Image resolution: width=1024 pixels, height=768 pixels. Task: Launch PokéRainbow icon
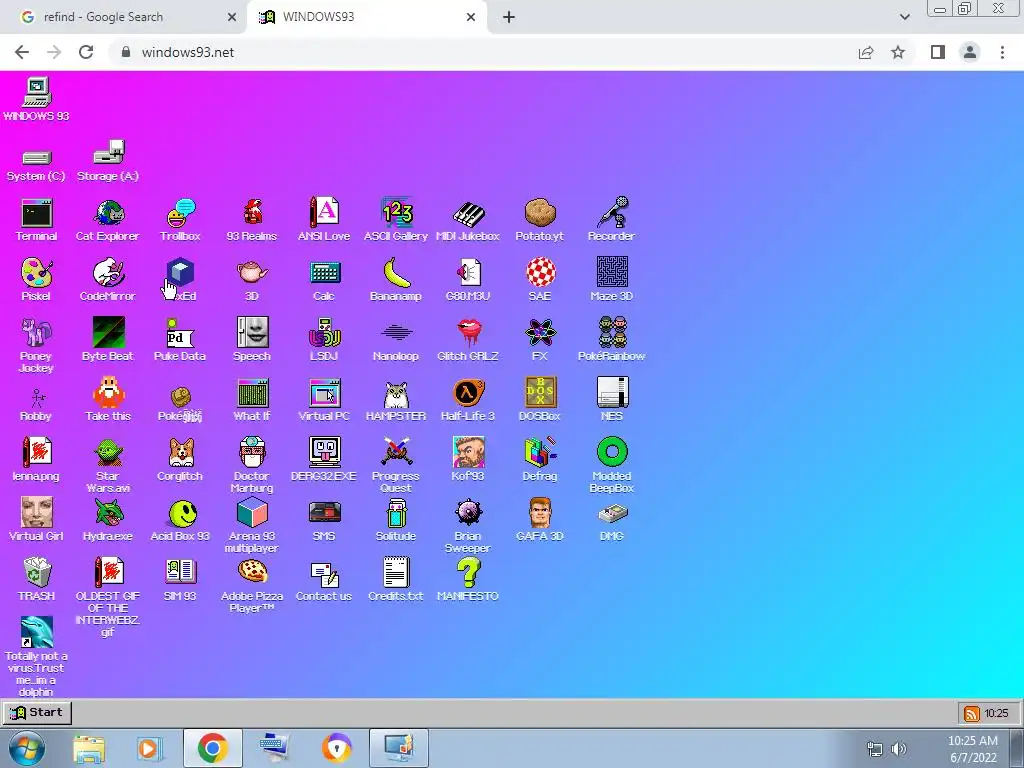point(611,340)
